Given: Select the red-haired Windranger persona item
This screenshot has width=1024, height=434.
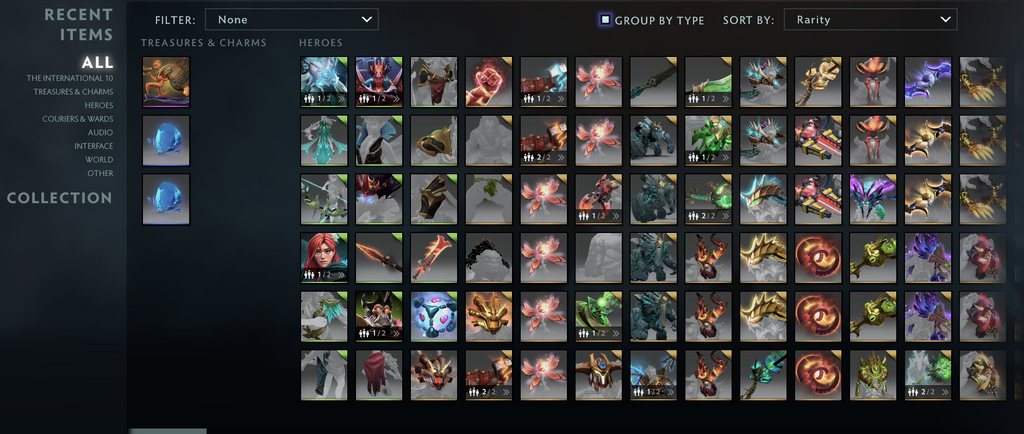Looking at the screenshot, I should coord(324,258).
